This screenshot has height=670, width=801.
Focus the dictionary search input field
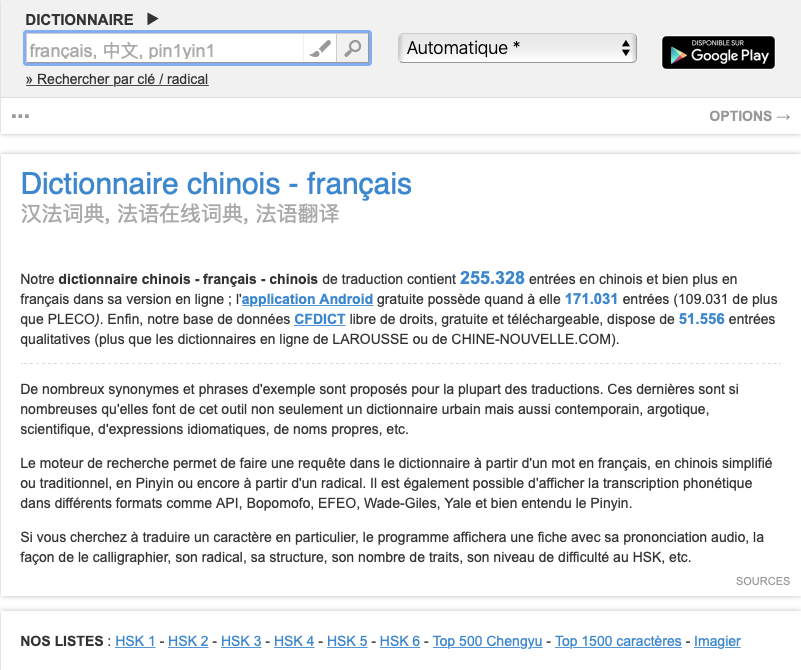point(164,49)
